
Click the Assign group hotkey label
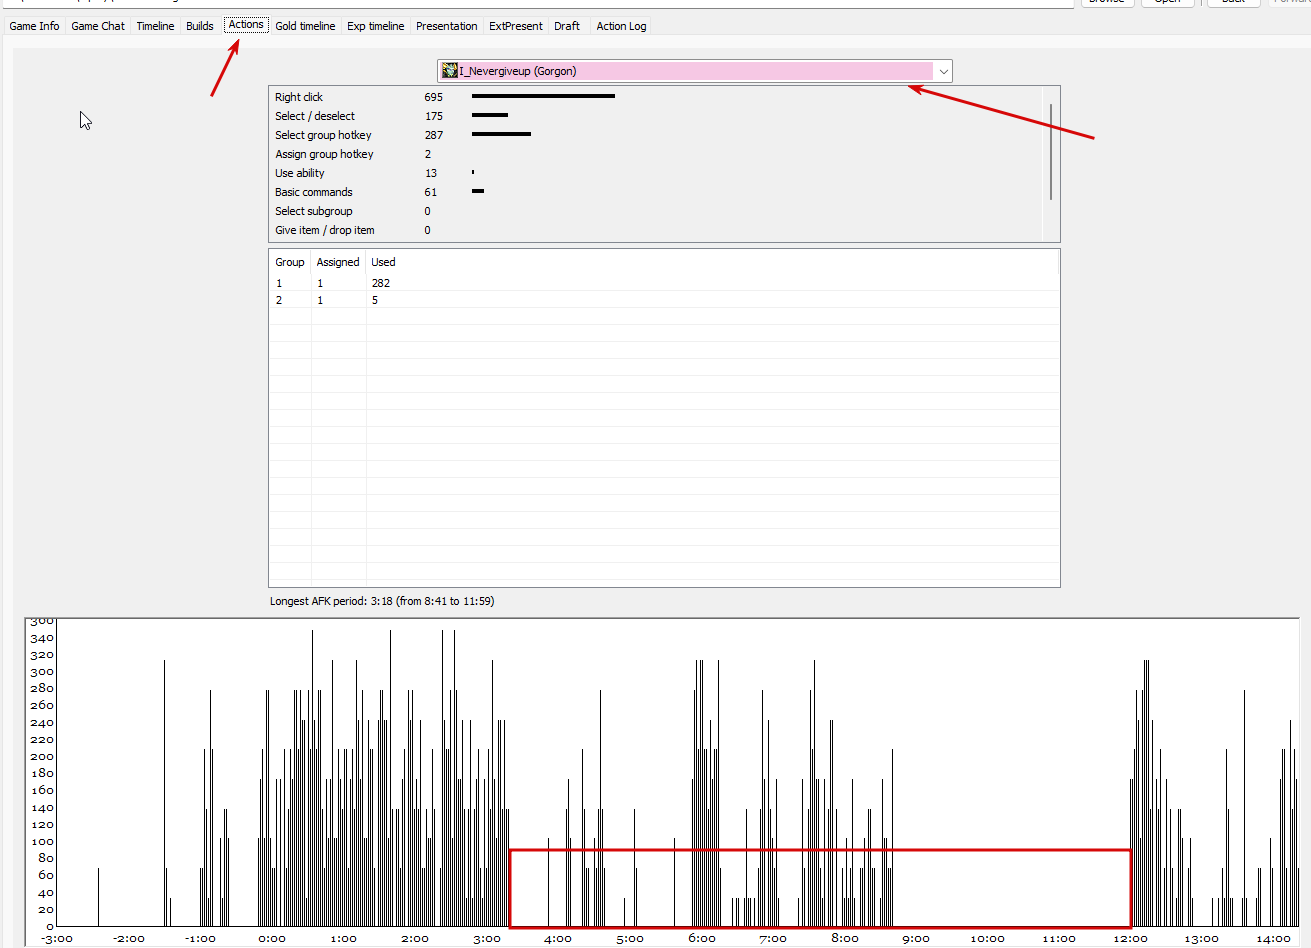coord(324,154)
